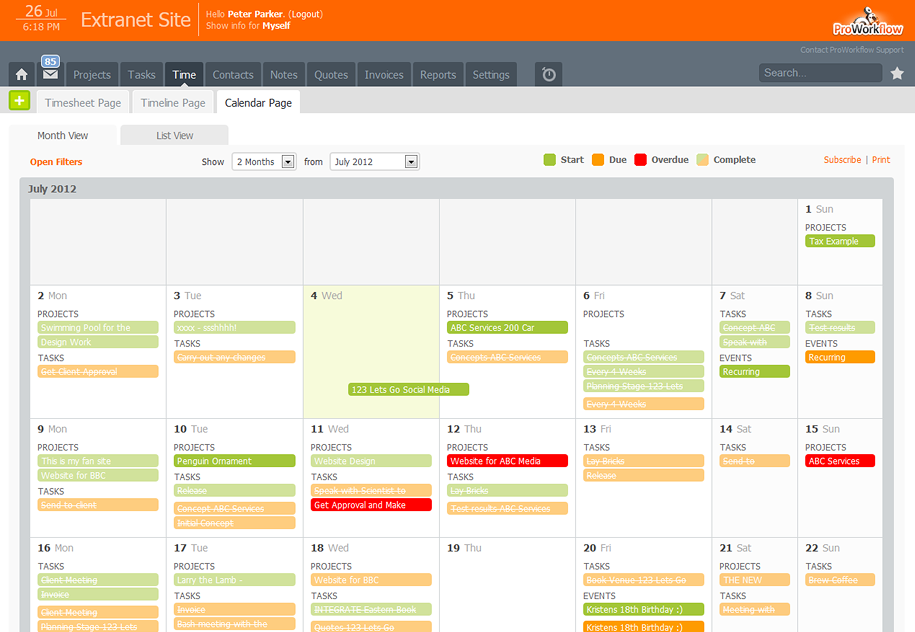The width and height of the screenshot is (915, 632).
Task: Open Brew Coffee task on 22nd
Action: click(x=840, y=580)
